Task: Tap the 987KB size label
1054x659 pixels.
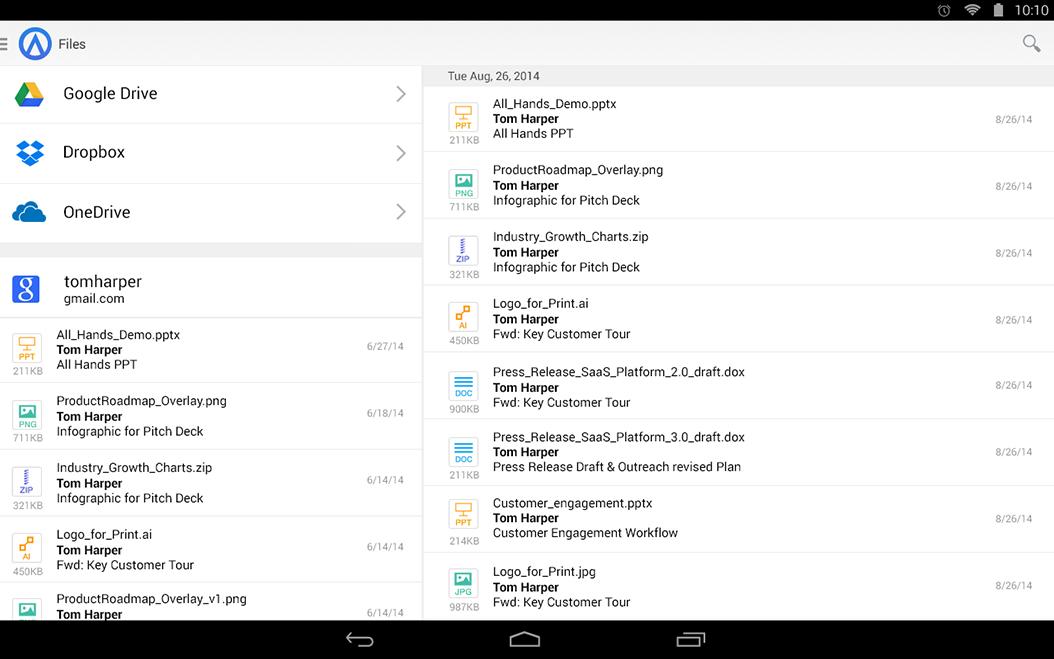Action: 464,607
